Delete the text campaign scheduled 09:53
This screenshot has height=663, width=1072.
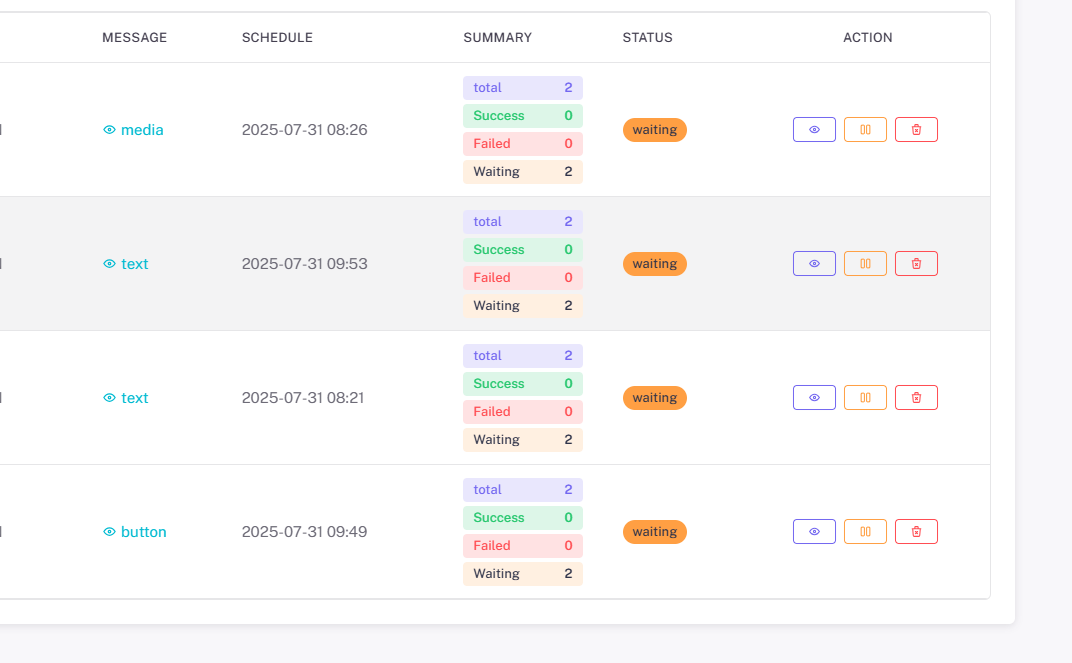coord(916,264)
